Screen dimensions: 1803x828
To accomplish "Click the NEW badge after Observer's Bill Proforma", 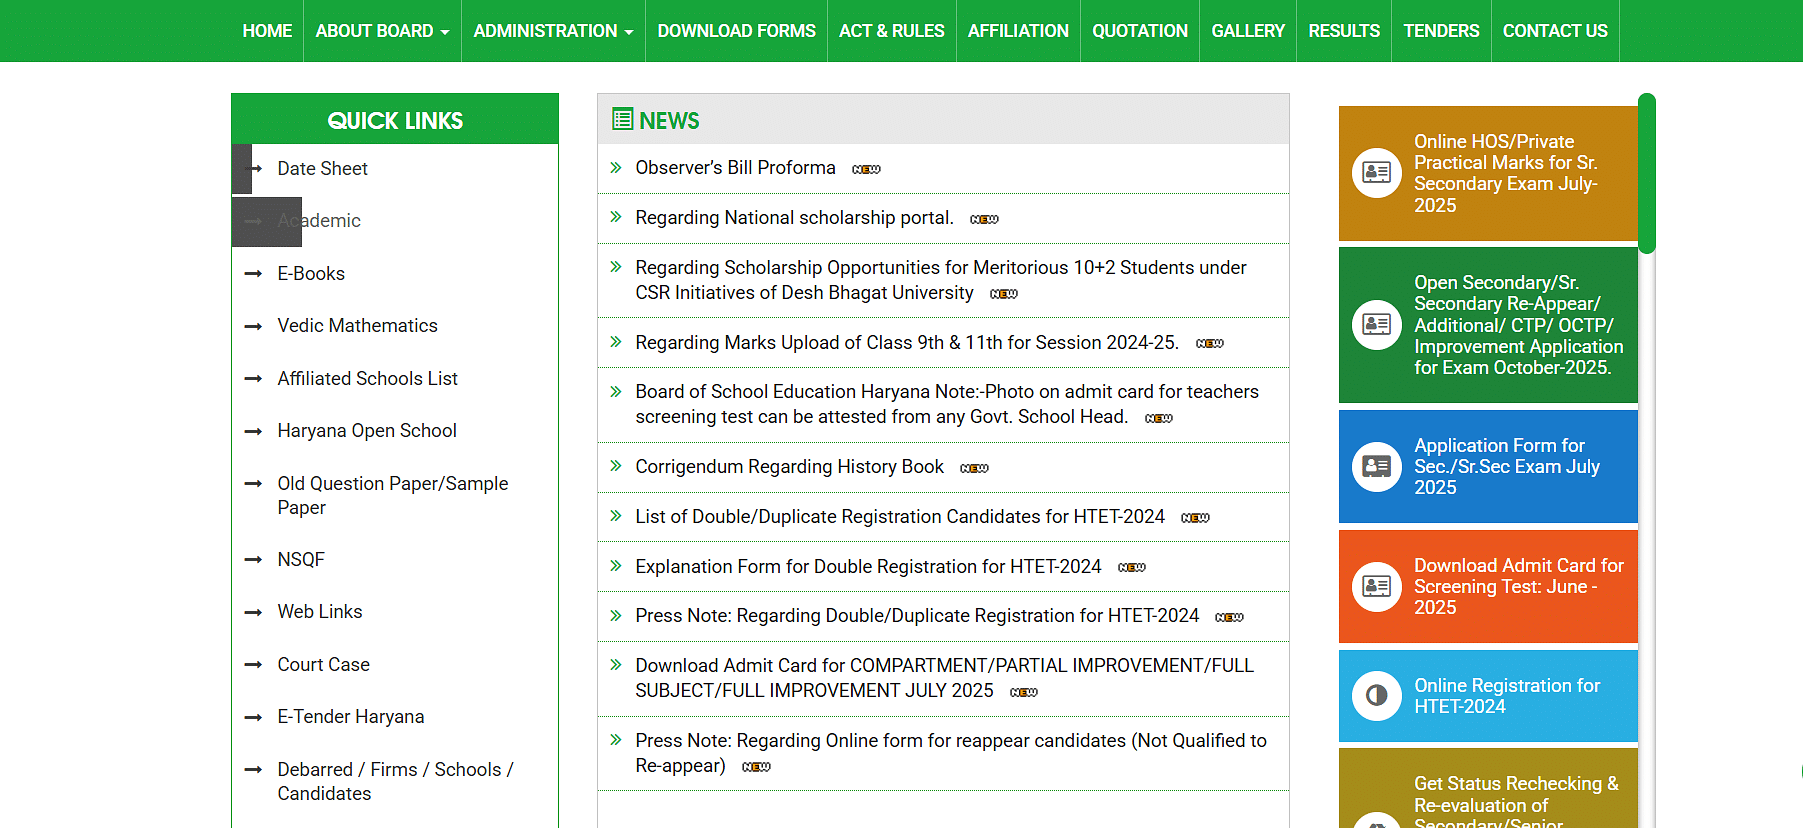I will pyautogui.click(x=866, y=169).
